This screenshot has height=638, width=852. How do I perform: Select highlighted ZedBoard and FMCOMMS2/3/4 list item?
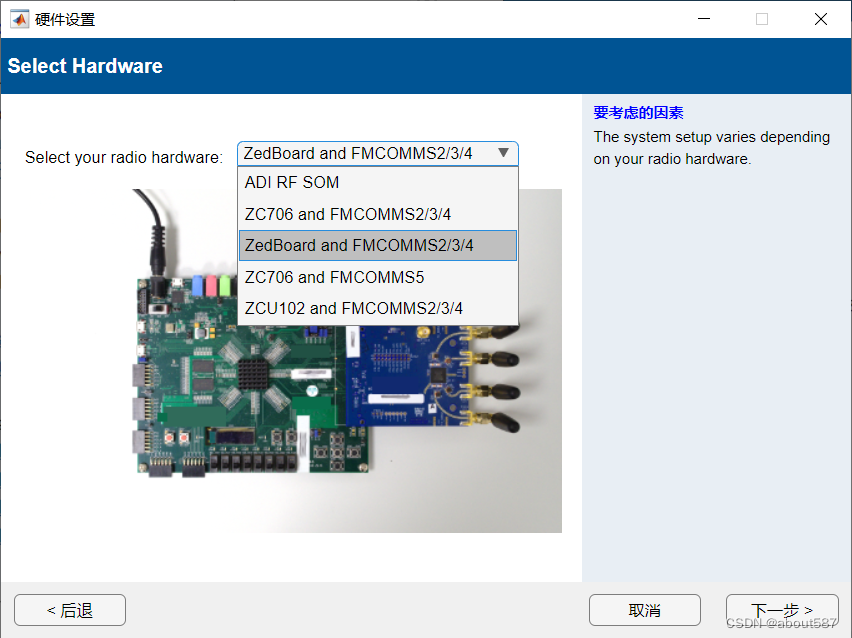click(x=378, y=246)
